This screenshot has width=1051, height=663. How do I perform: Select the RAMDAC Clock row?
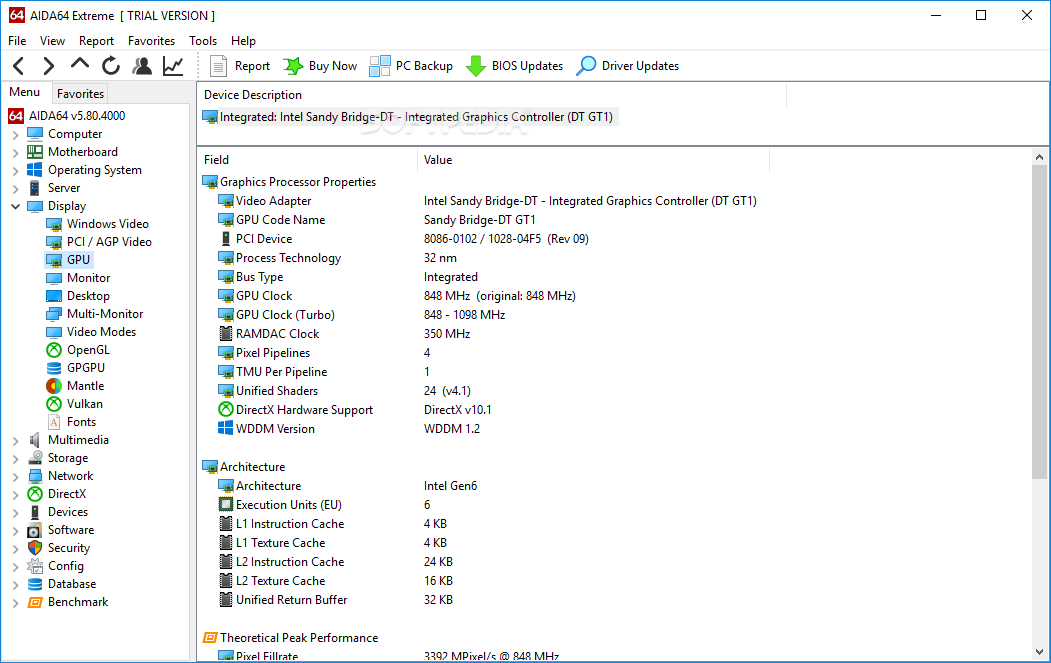344,334
